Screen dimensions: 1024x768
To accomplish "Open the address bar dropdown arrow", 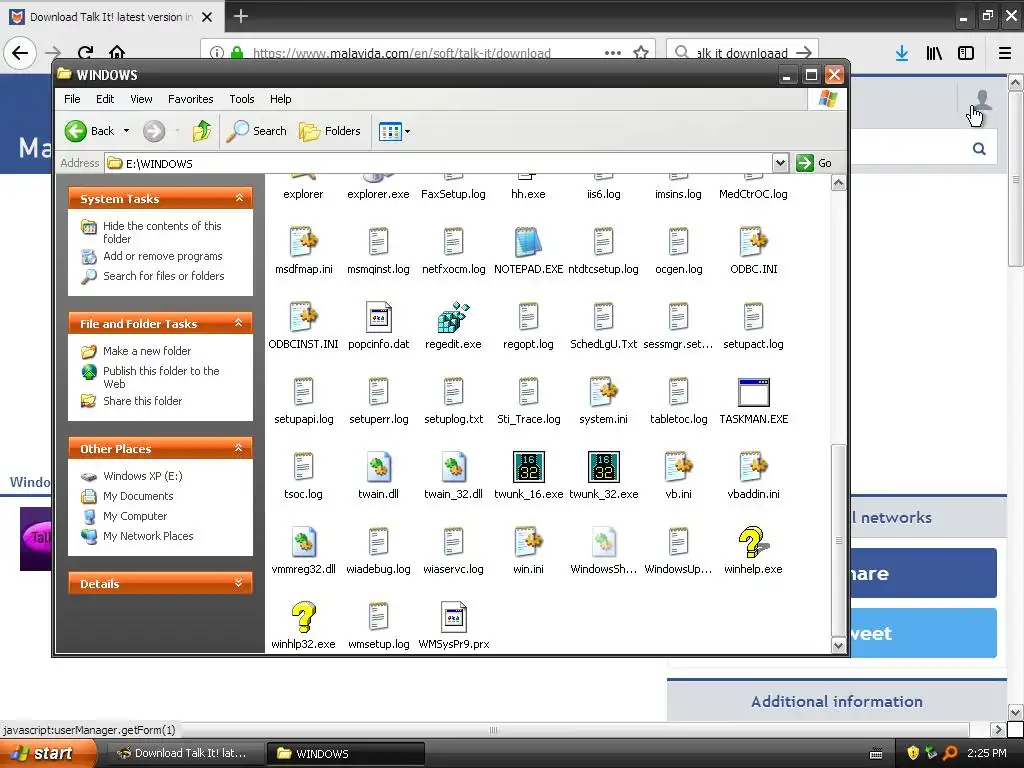I will coord(780,163).
